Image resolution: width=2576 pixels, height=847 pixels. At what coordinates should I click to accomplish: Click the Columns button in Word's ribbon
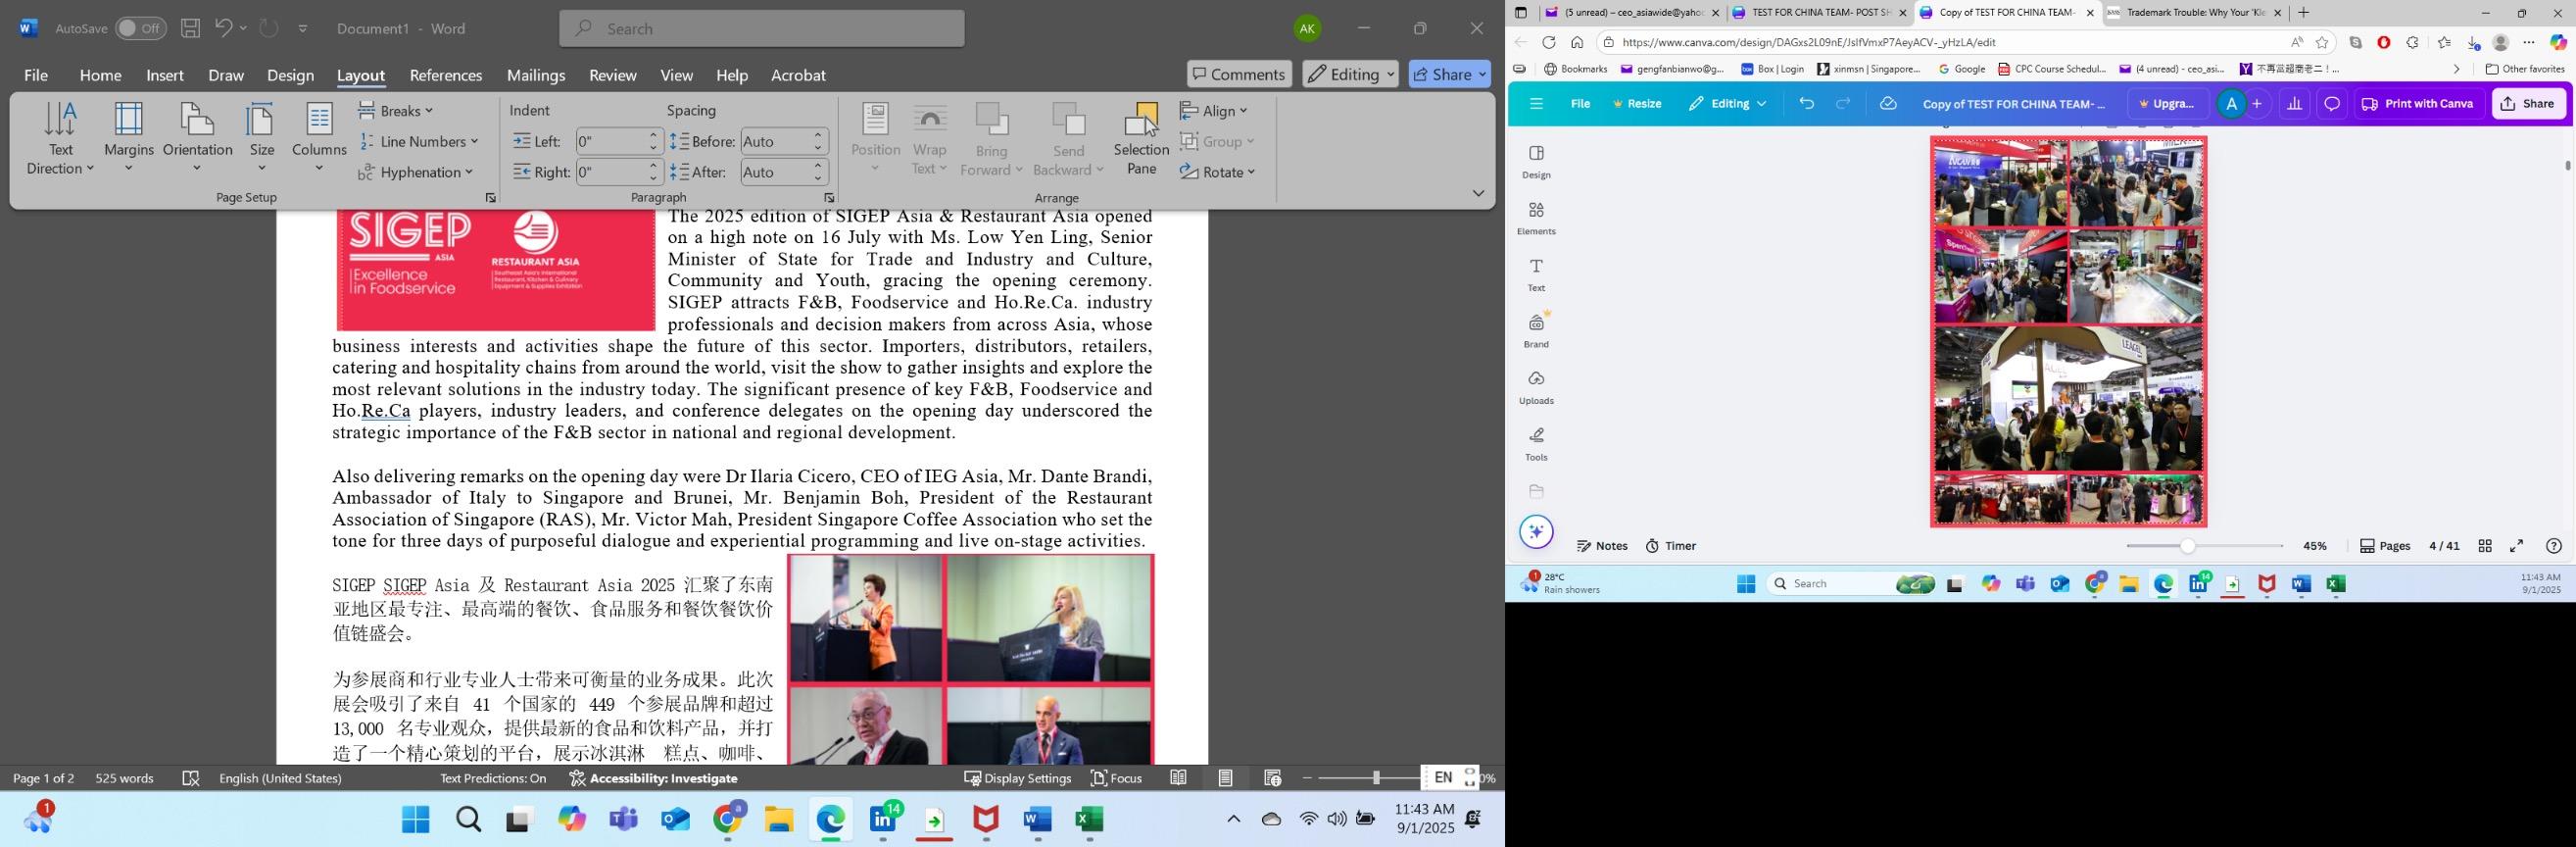[319, 139]
